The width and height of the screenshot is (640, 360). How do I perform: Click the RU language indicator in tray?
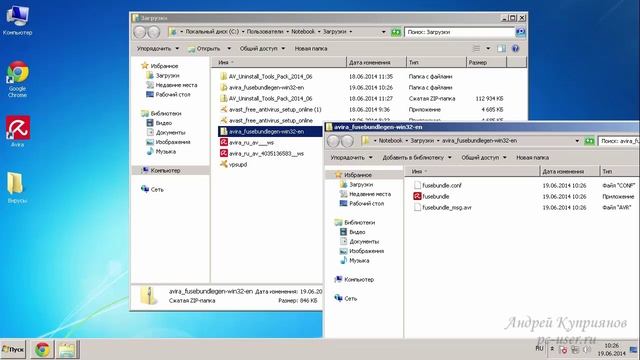(x=539, y=348)
